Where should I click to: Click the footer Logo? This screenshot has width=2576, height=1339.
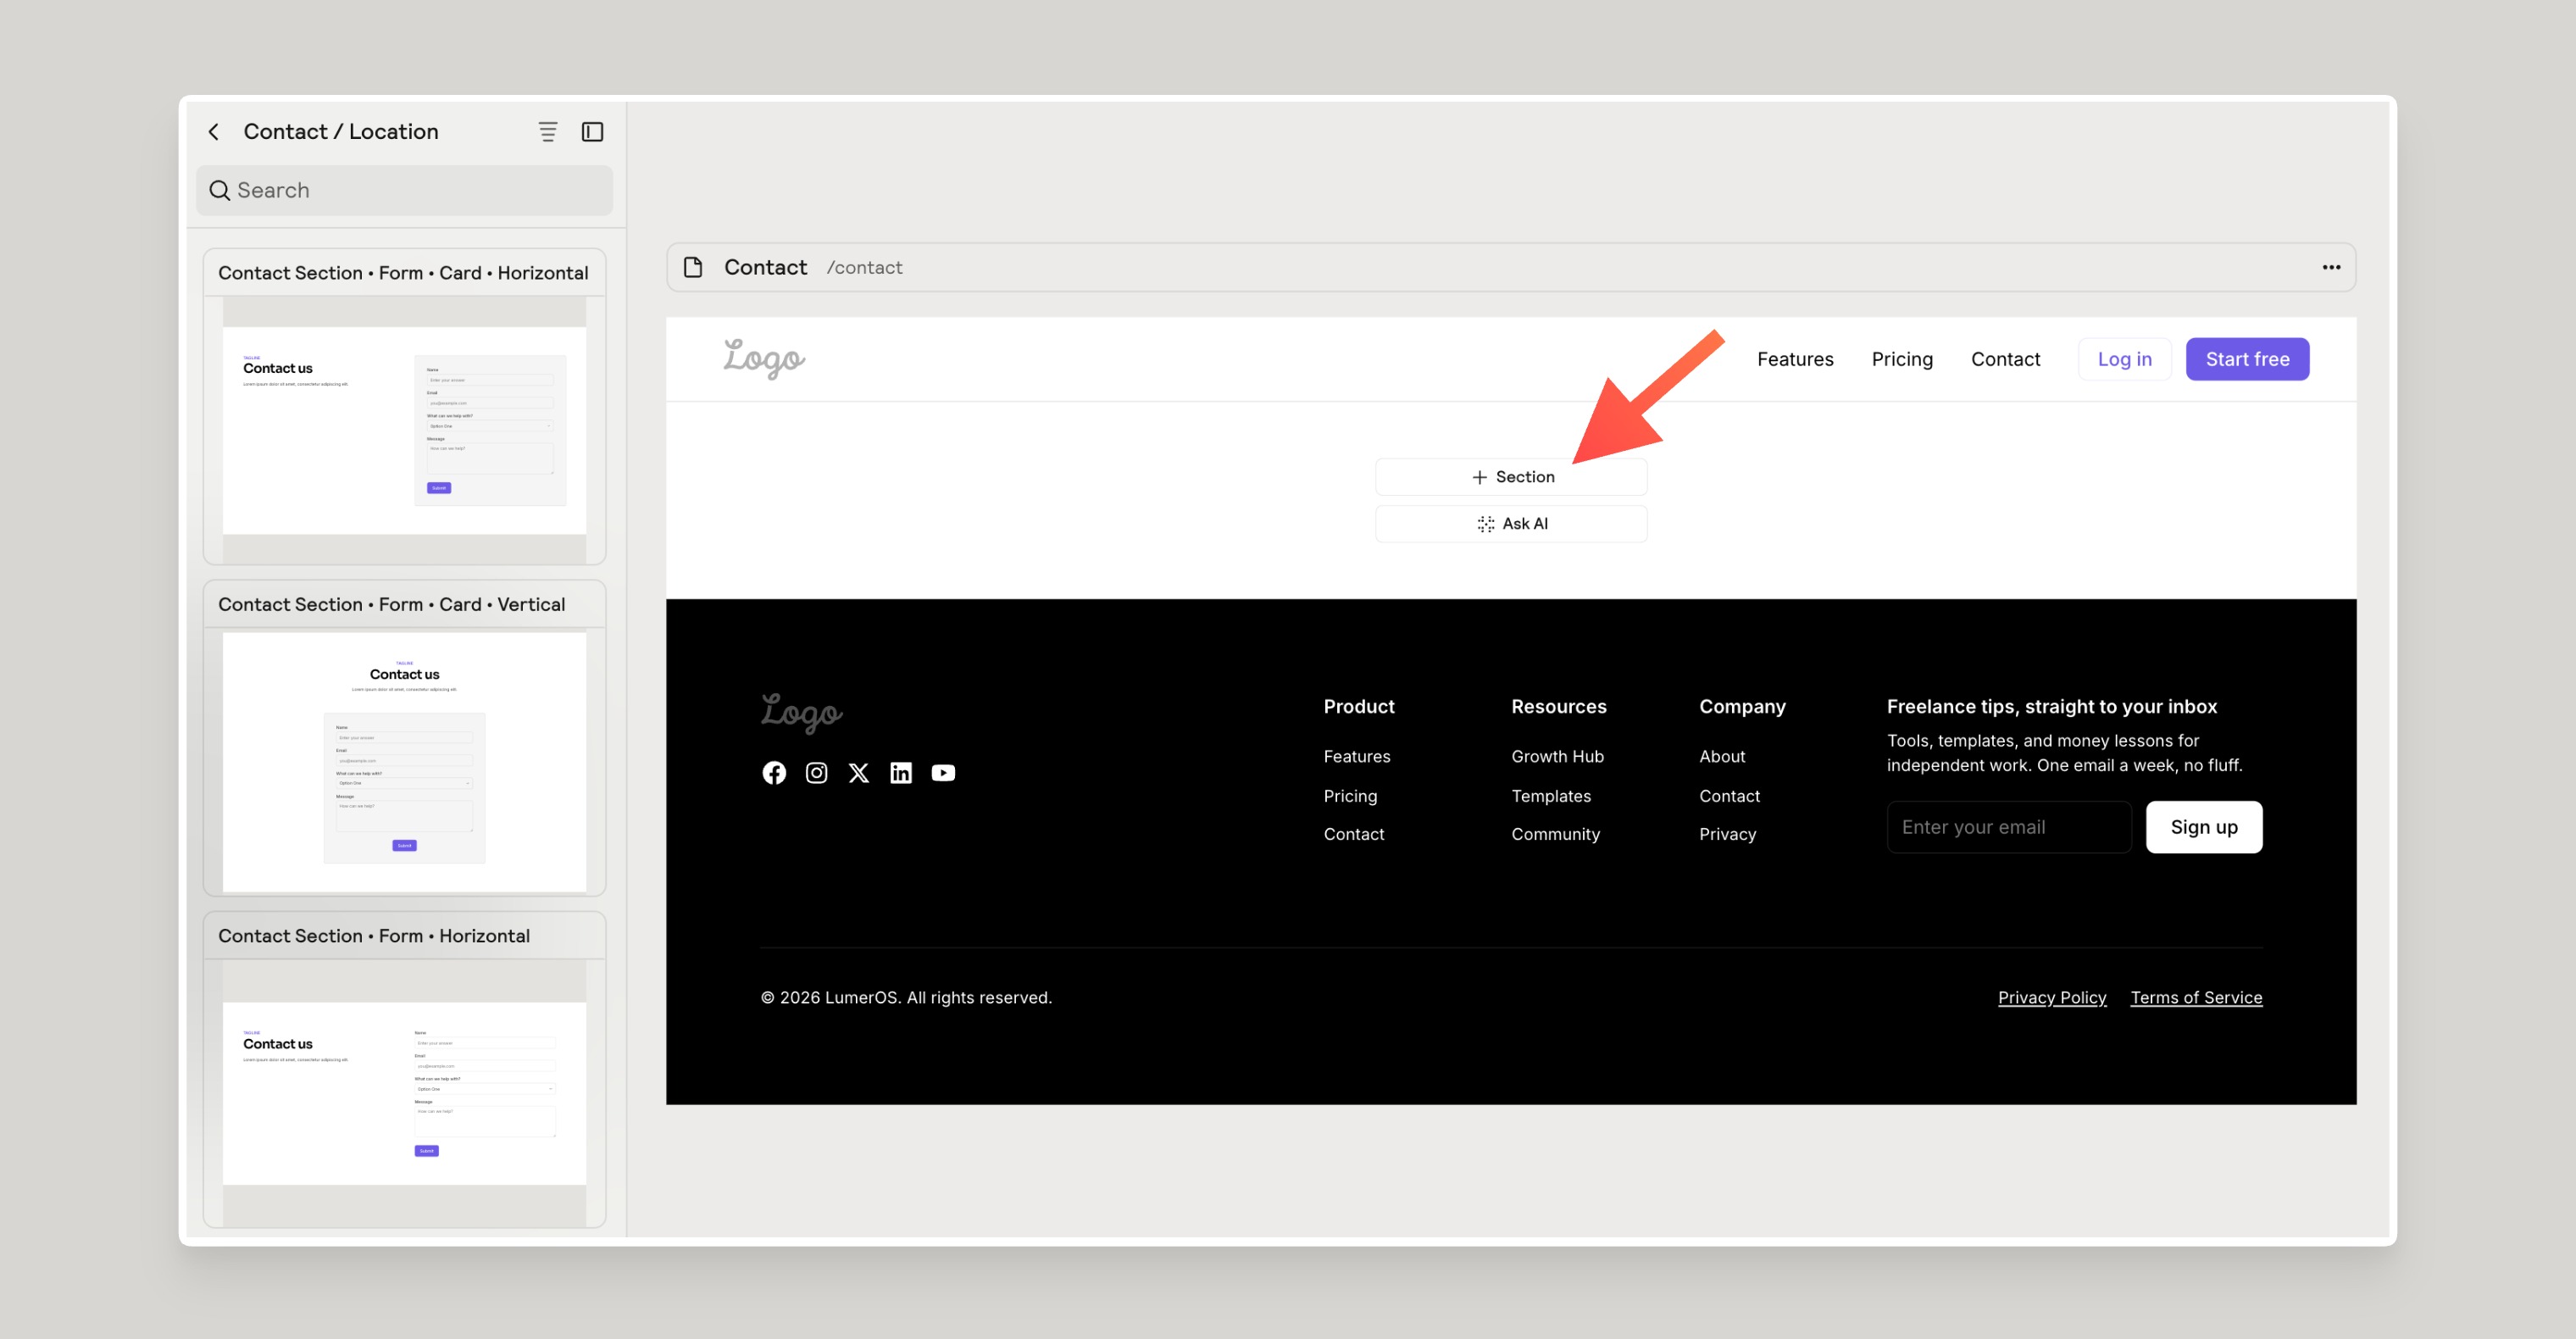[801, 713]
